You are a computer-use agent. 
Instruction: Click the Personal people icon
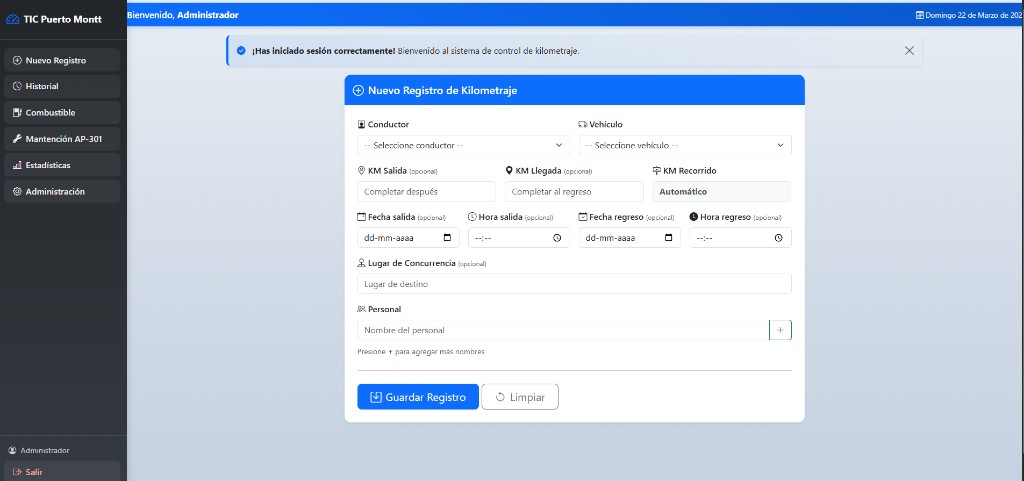click(x=361, y=309)
